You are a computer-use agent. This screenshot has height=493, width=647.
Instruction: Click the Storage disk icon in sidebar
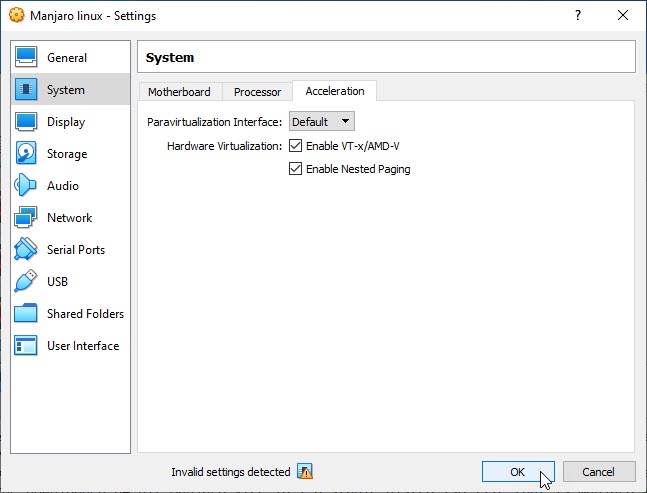click(26, 153)
